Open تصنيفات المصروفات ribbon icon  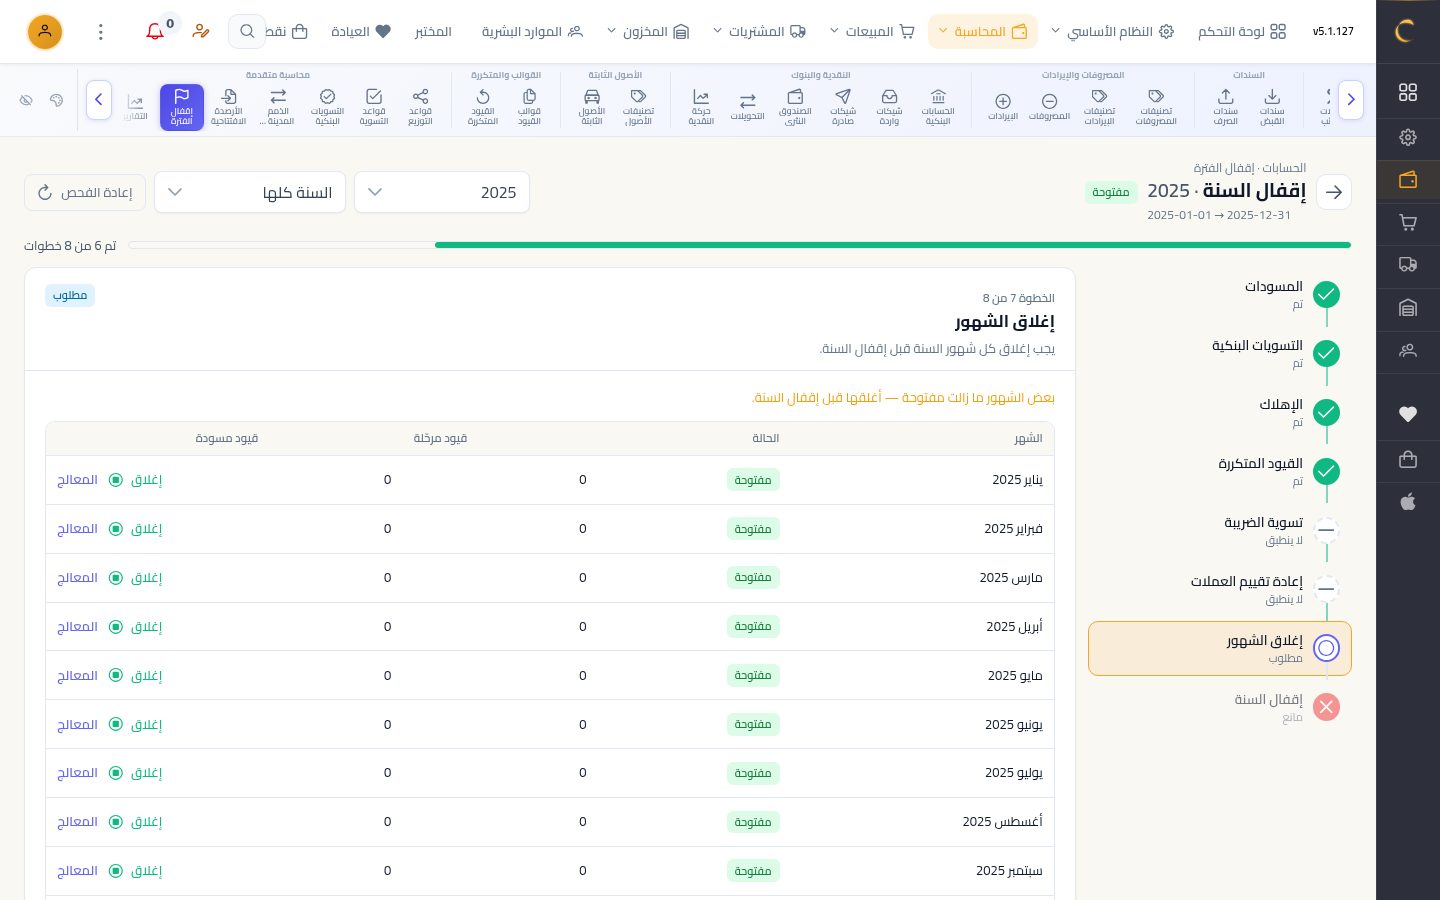(1156, 107)
